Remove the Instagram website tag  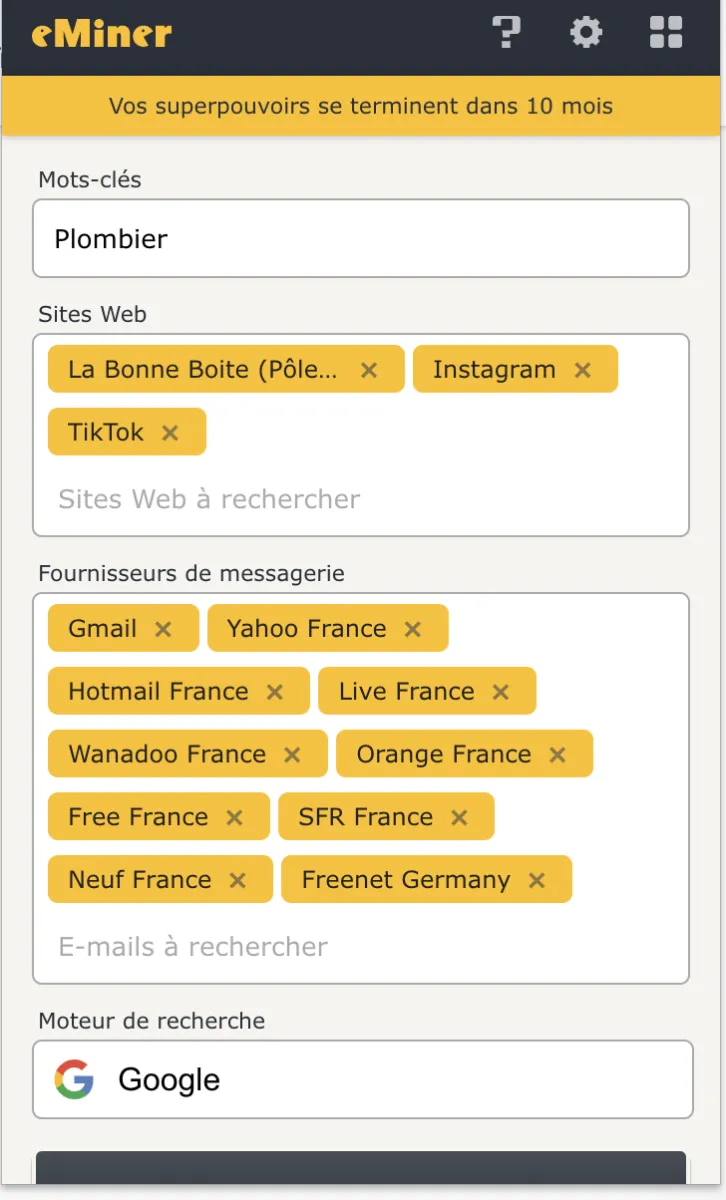[x=583, y=370]
